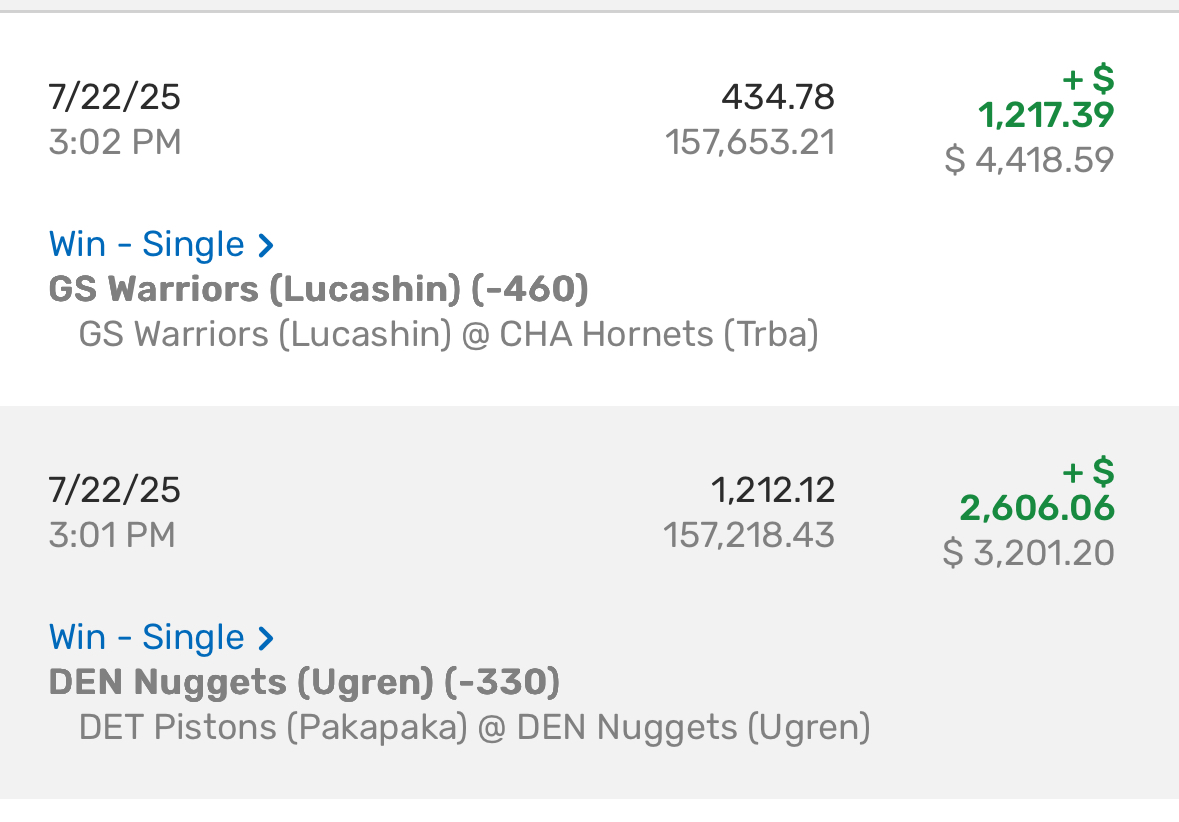
Task: Click the green + $ 2,606.06 winnings
Action: point(1037,490)
